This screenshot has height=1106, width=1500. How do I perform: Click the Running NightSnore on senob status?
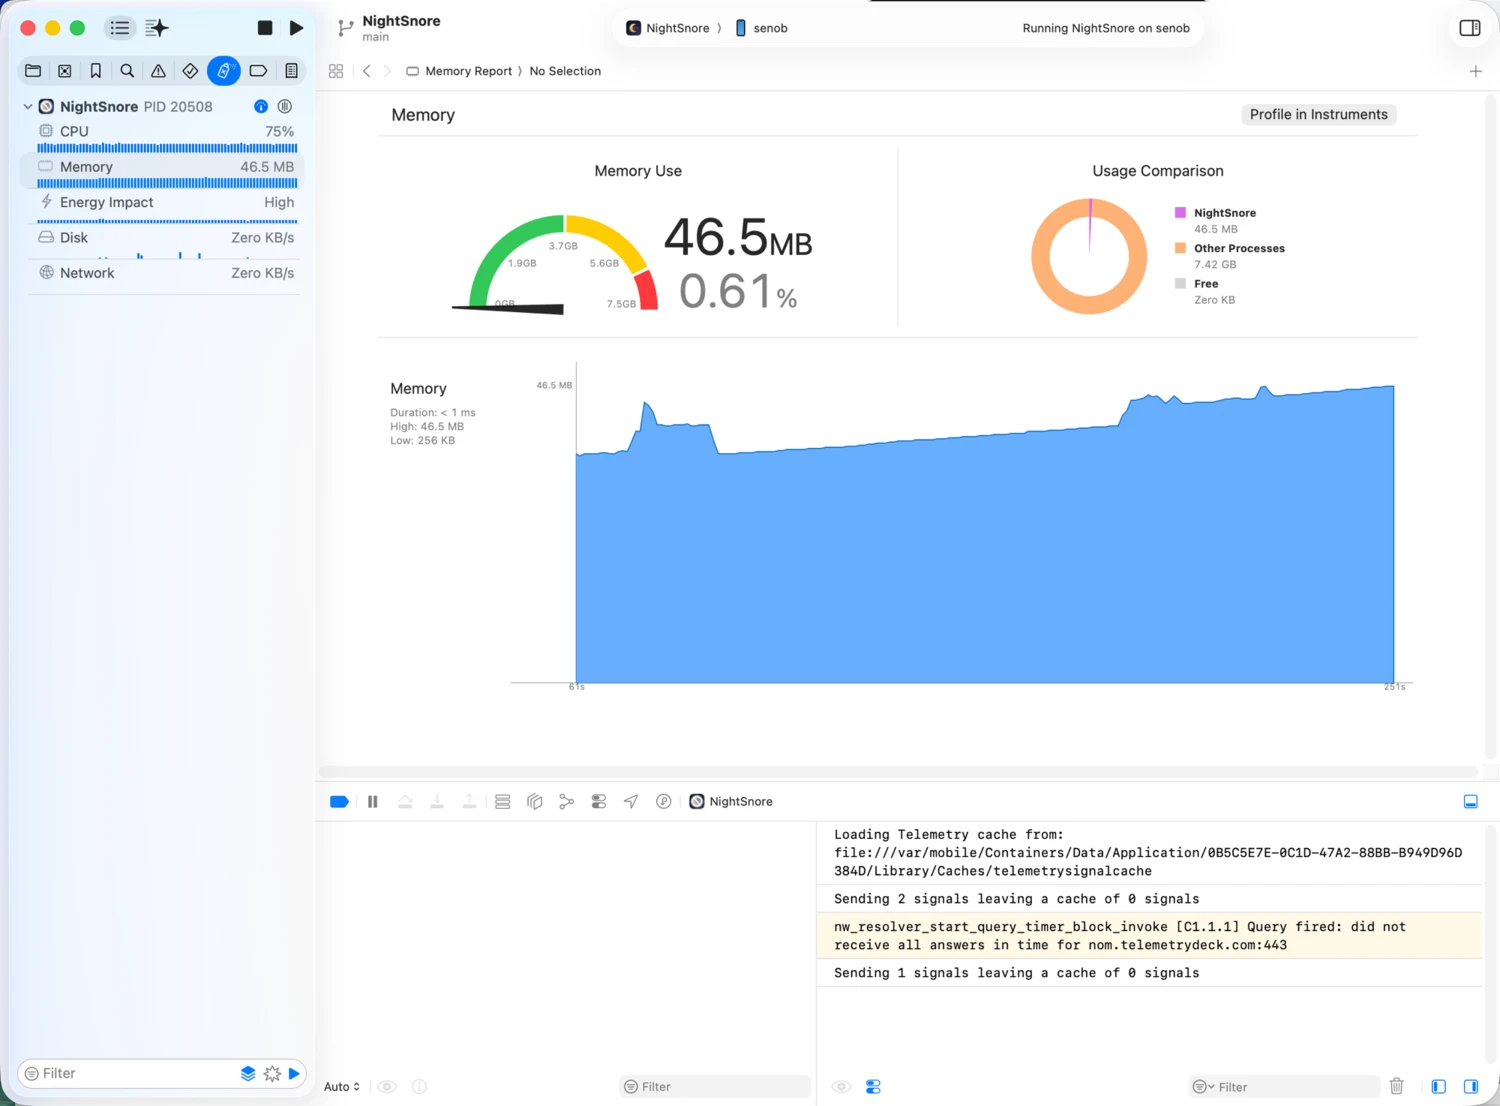coord(1106,28)
